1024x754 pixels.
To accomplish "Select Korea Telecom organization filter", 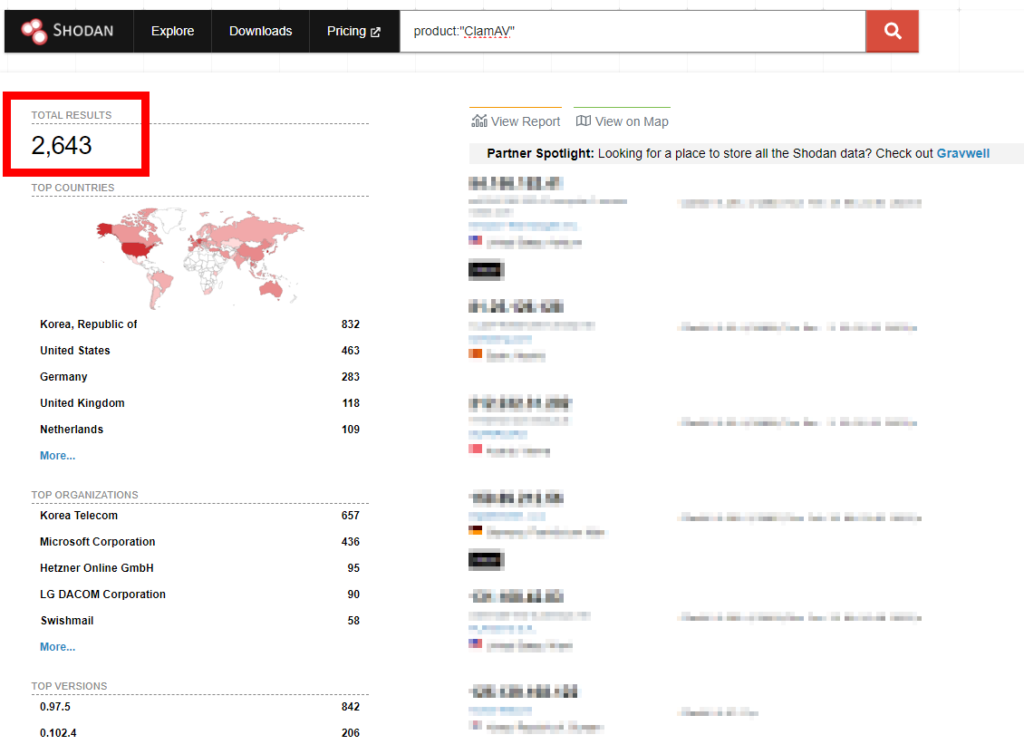I will click(78, 516).
